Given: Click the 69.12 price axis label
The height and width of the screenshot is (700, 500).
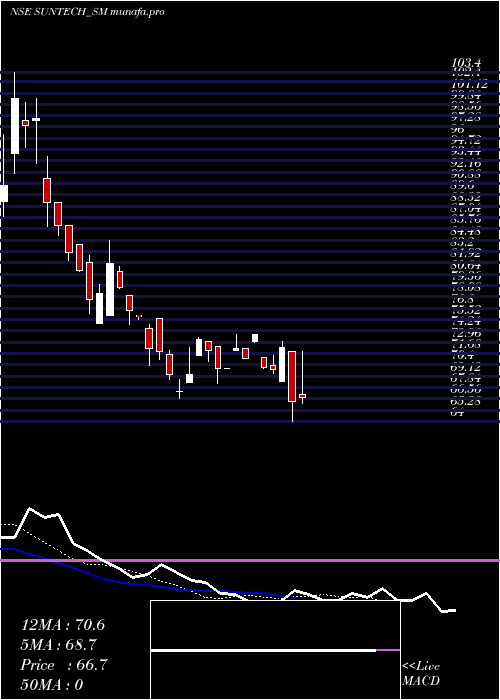Looking at the screenshot, I should [466, 368].
